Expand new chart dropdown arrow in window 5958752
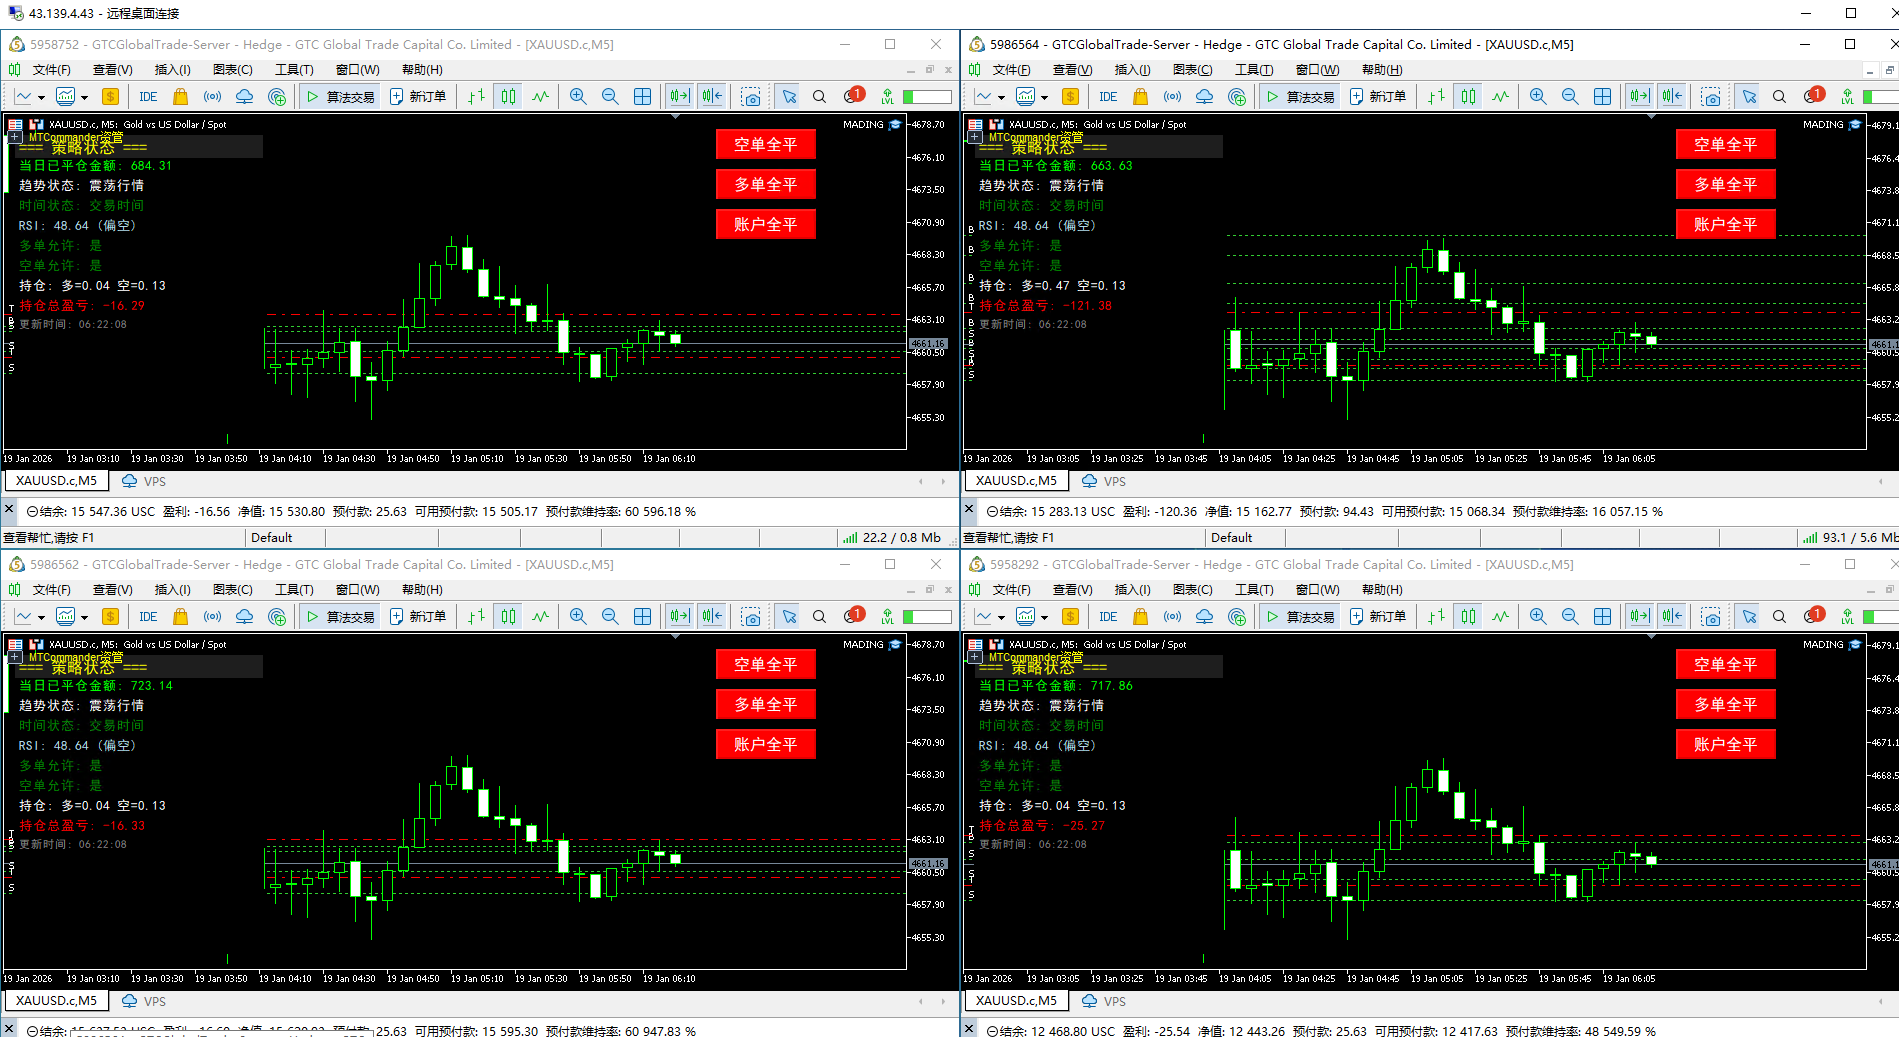Viewport: 1899px width, 1037px height. click(41, 98)
